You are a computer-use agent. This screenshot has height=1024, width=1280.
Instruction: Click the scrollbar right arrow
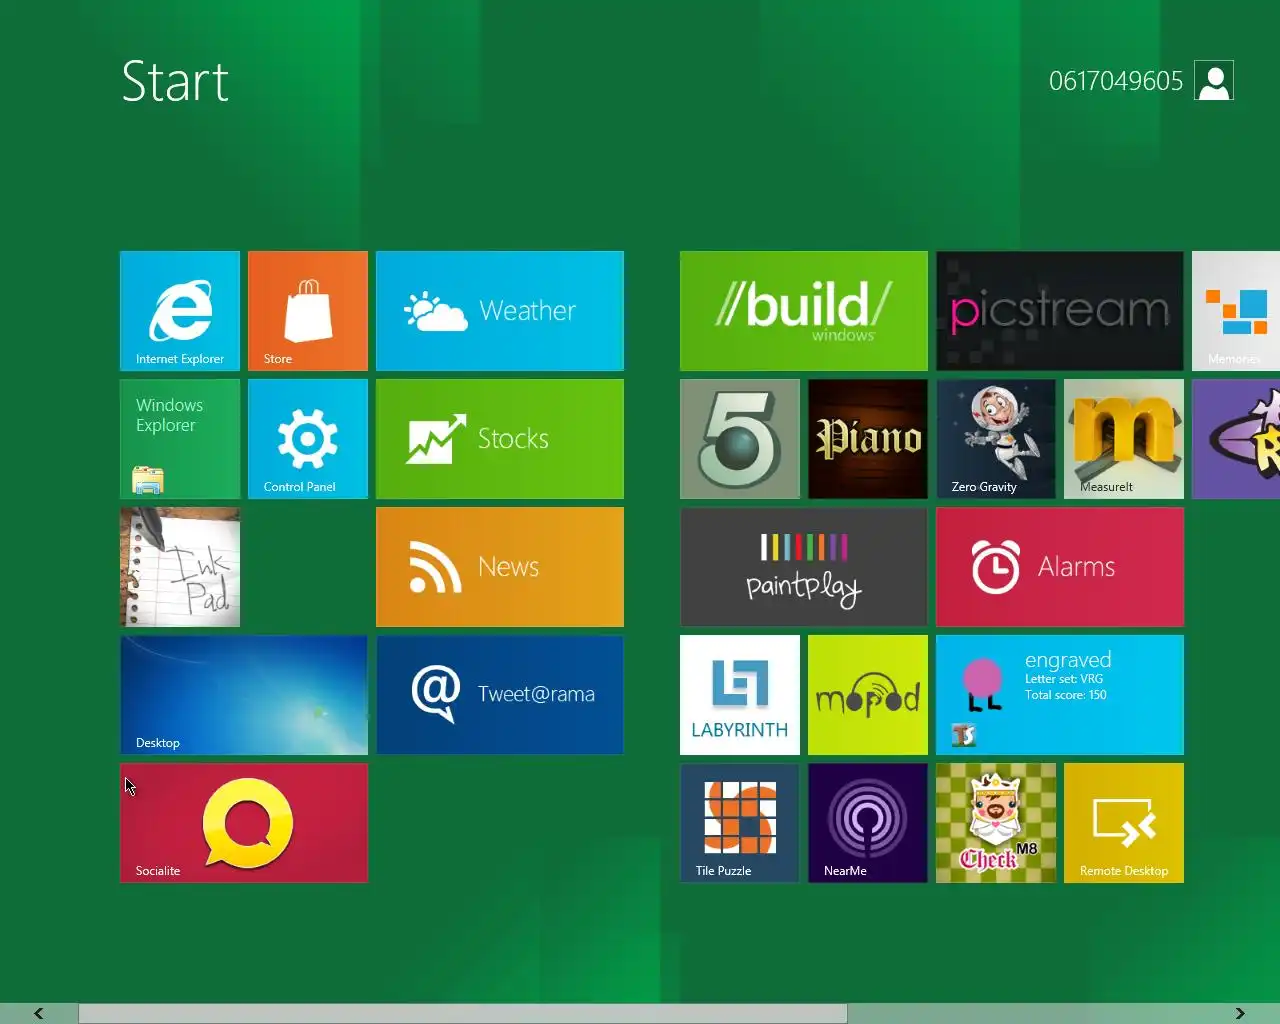click(1240, 1013)
